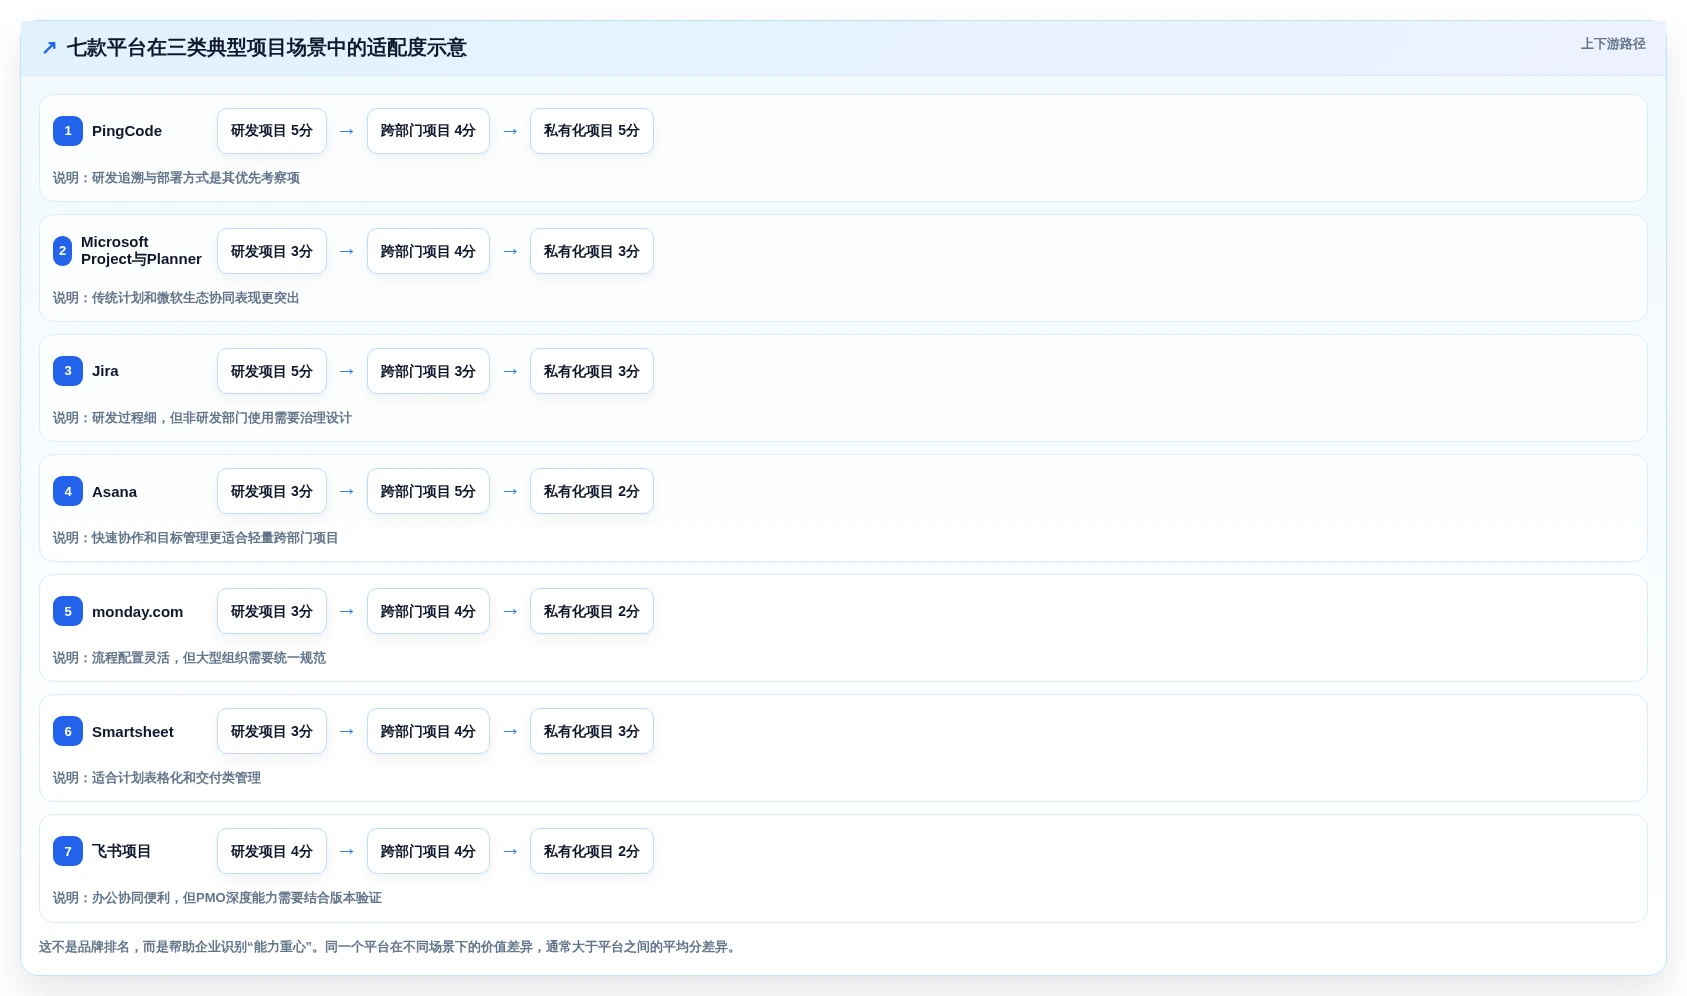Select 飞书项目's 跨部门项目 4分 chip
The image size is (1687, 996).
pyautogui.click(x=428, y=851)
